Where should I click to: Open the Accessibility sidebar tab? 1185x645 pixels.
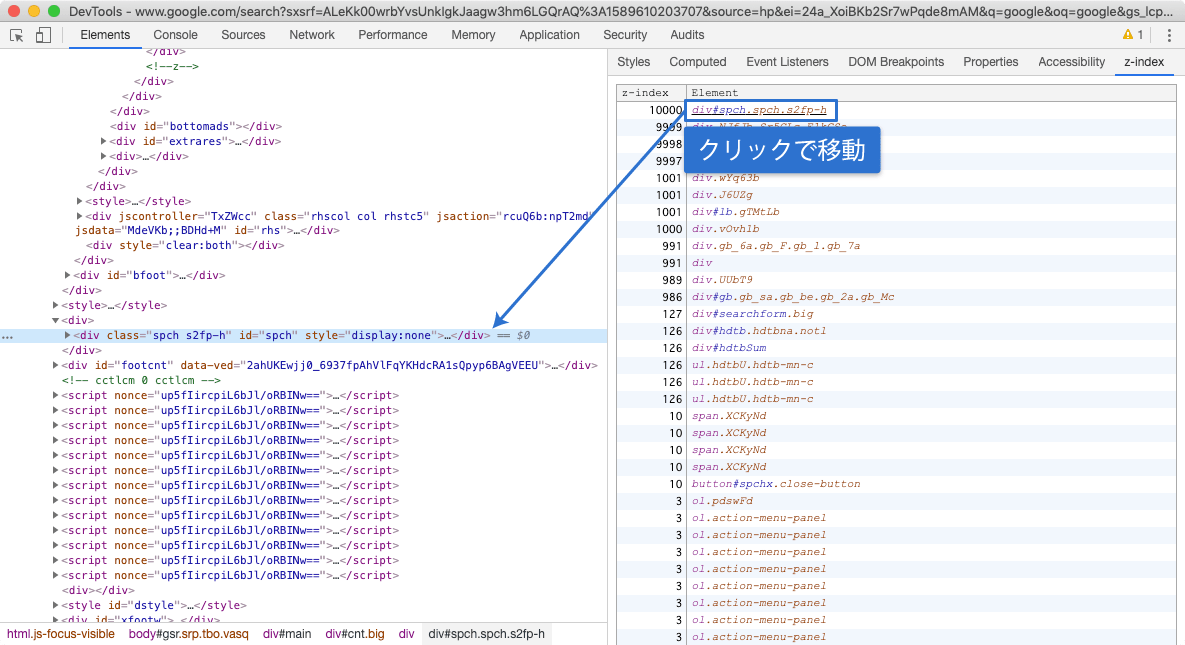(1071, 62)
